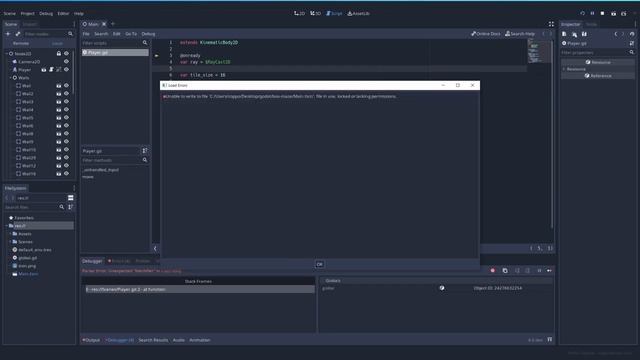The image size is (640, 360).
Task: Open the Output bottom panel tab
Action: pyautogui.click(x=91, y=340)
